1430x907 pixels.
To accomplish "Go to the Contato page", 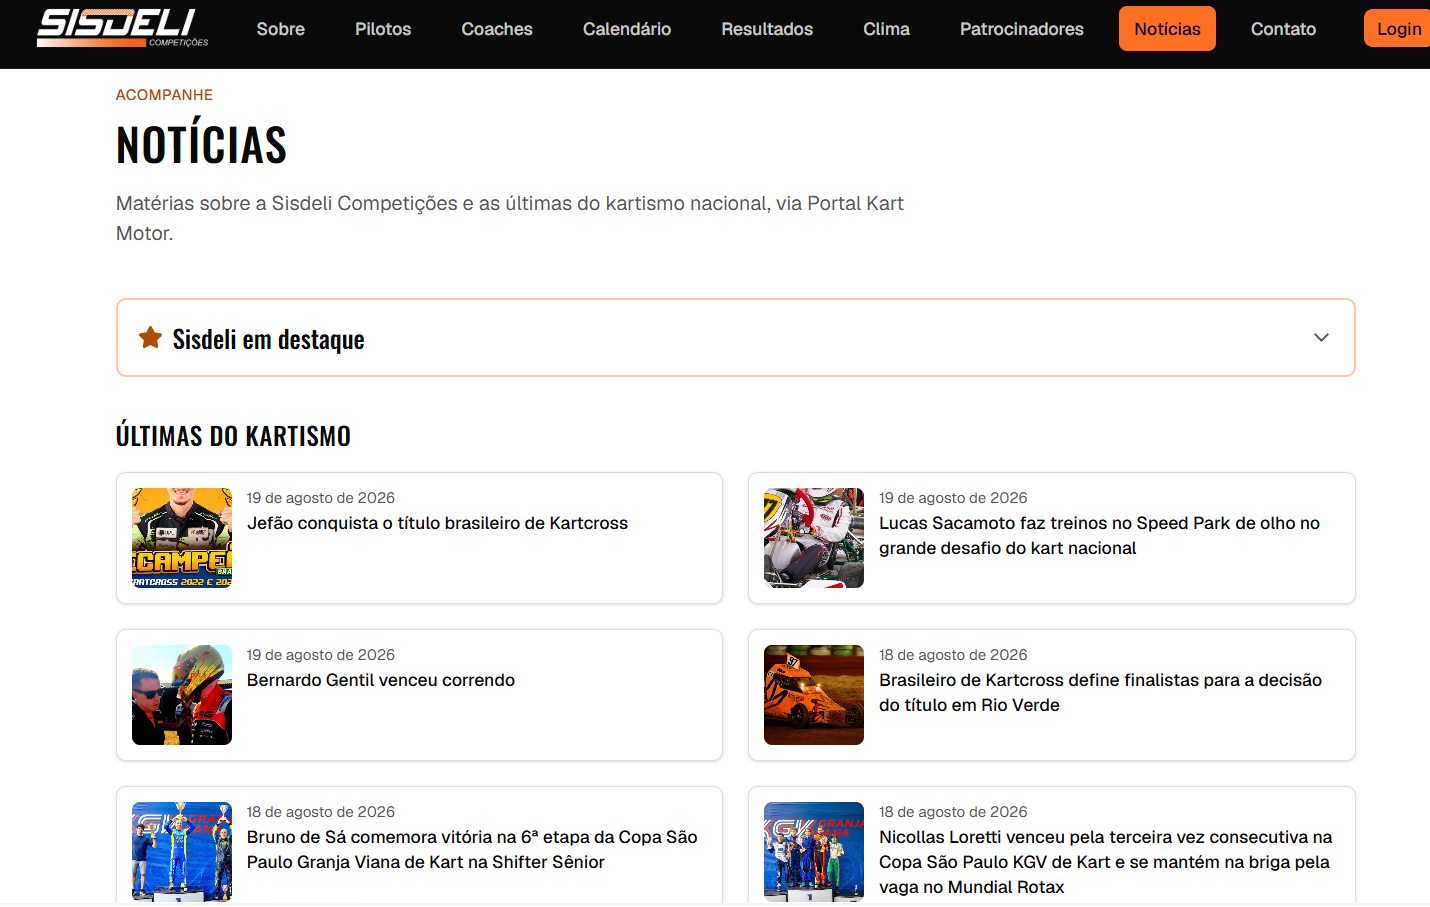I will coord(1283,29).
